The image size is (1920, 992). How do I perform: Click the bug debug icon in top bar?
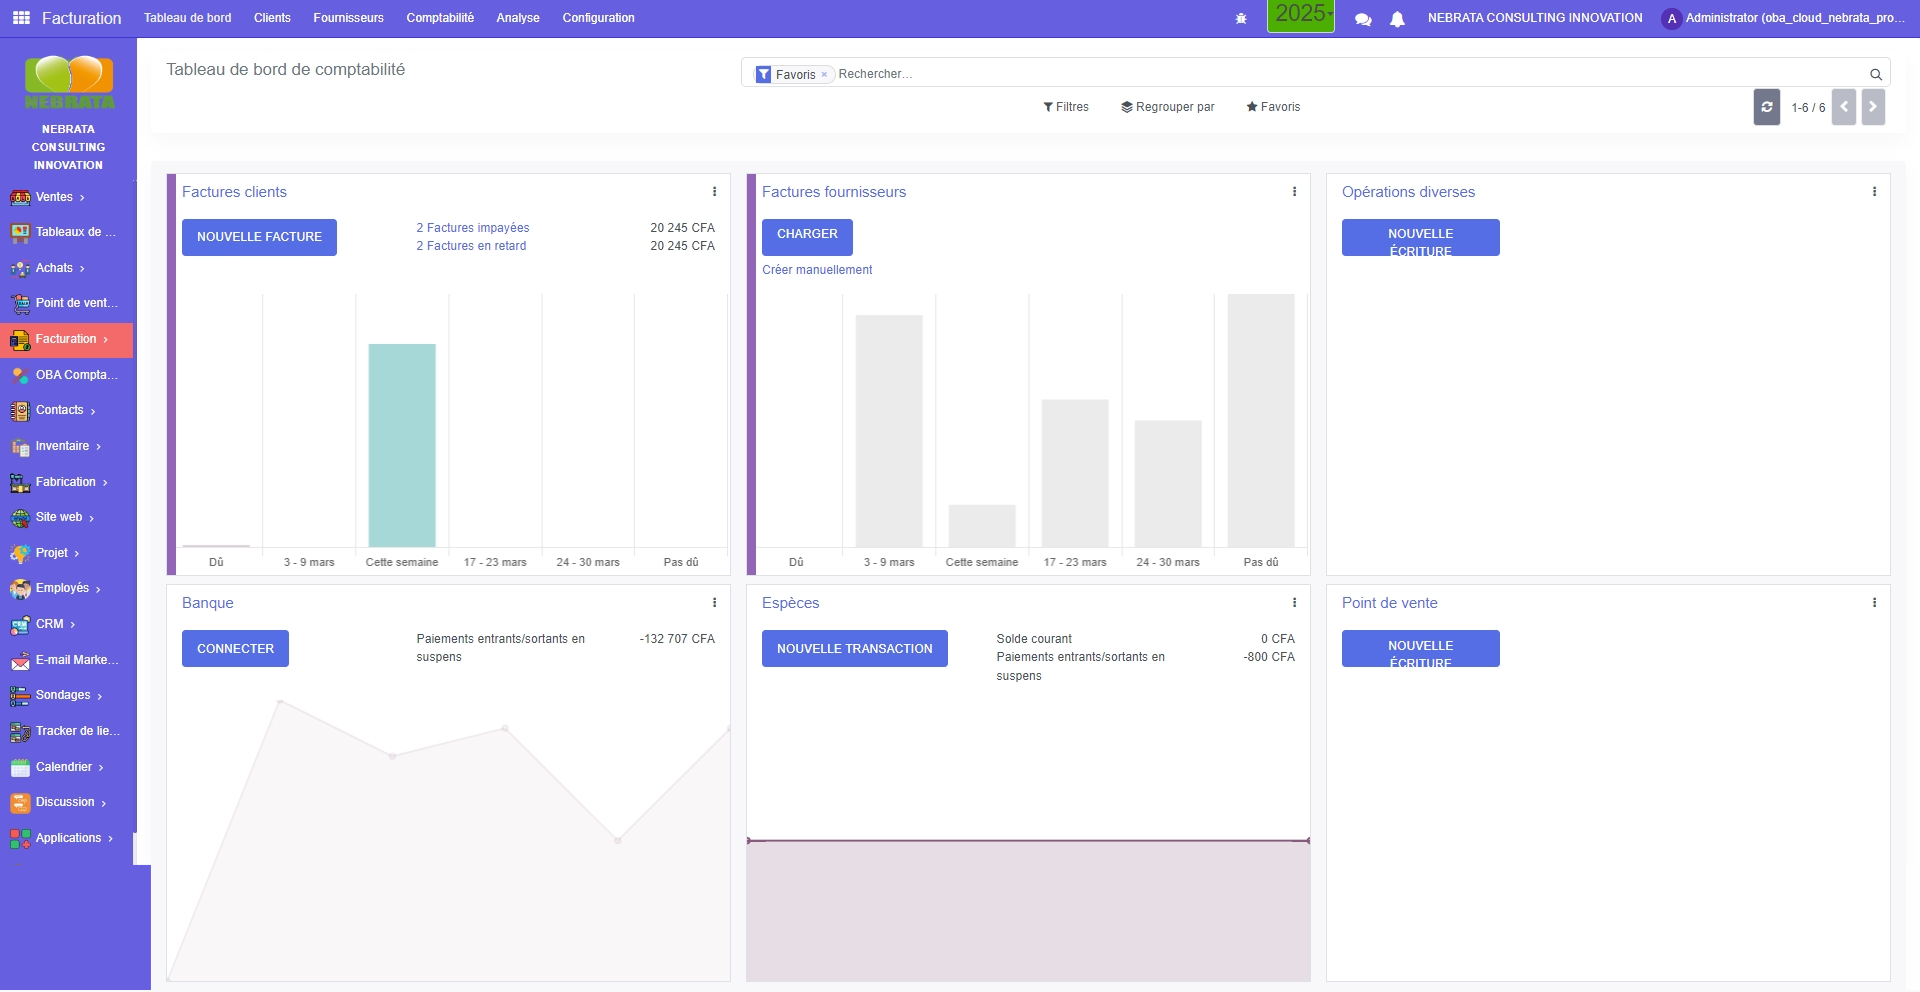pos(1241,19)
